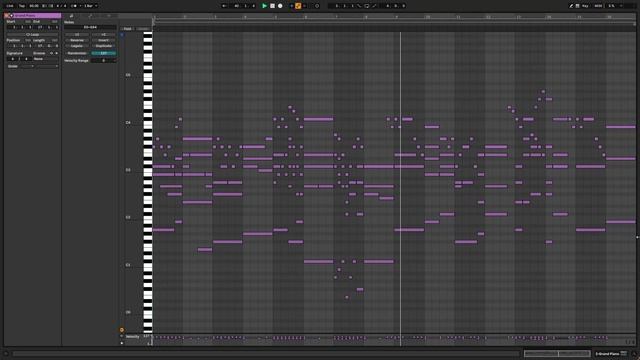Viewport: 640px width, 360px height.
Task: Click bar 5 on the timeline ruler
Action: pos(276,17)
